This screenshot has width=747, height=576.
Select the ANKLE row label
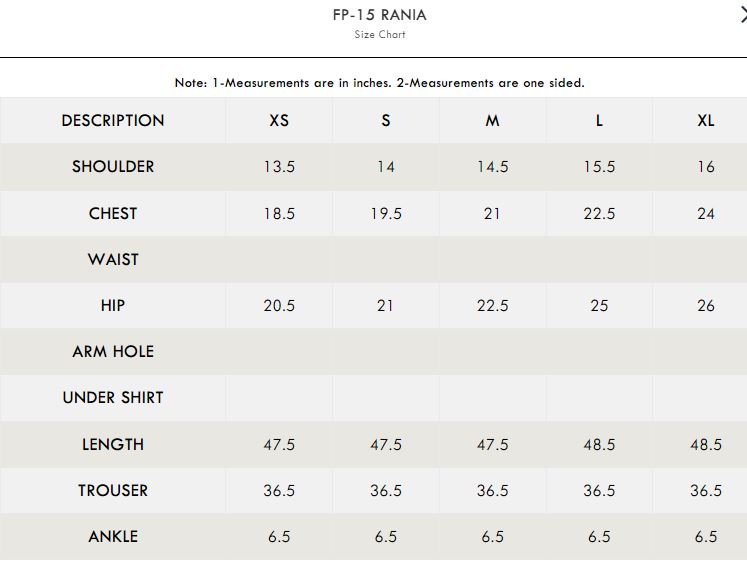[113, 536]
